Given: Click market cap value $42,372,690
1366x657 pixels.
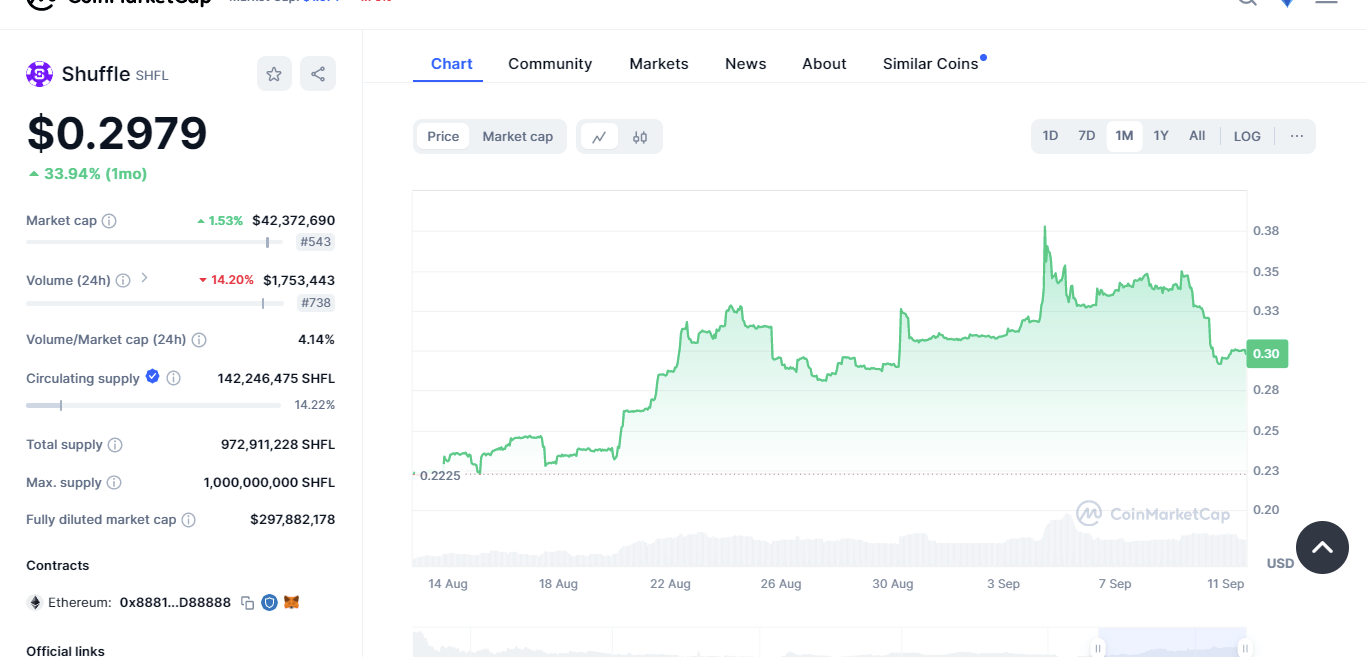Looking at the screenshot, I should [x=294, y=221].
